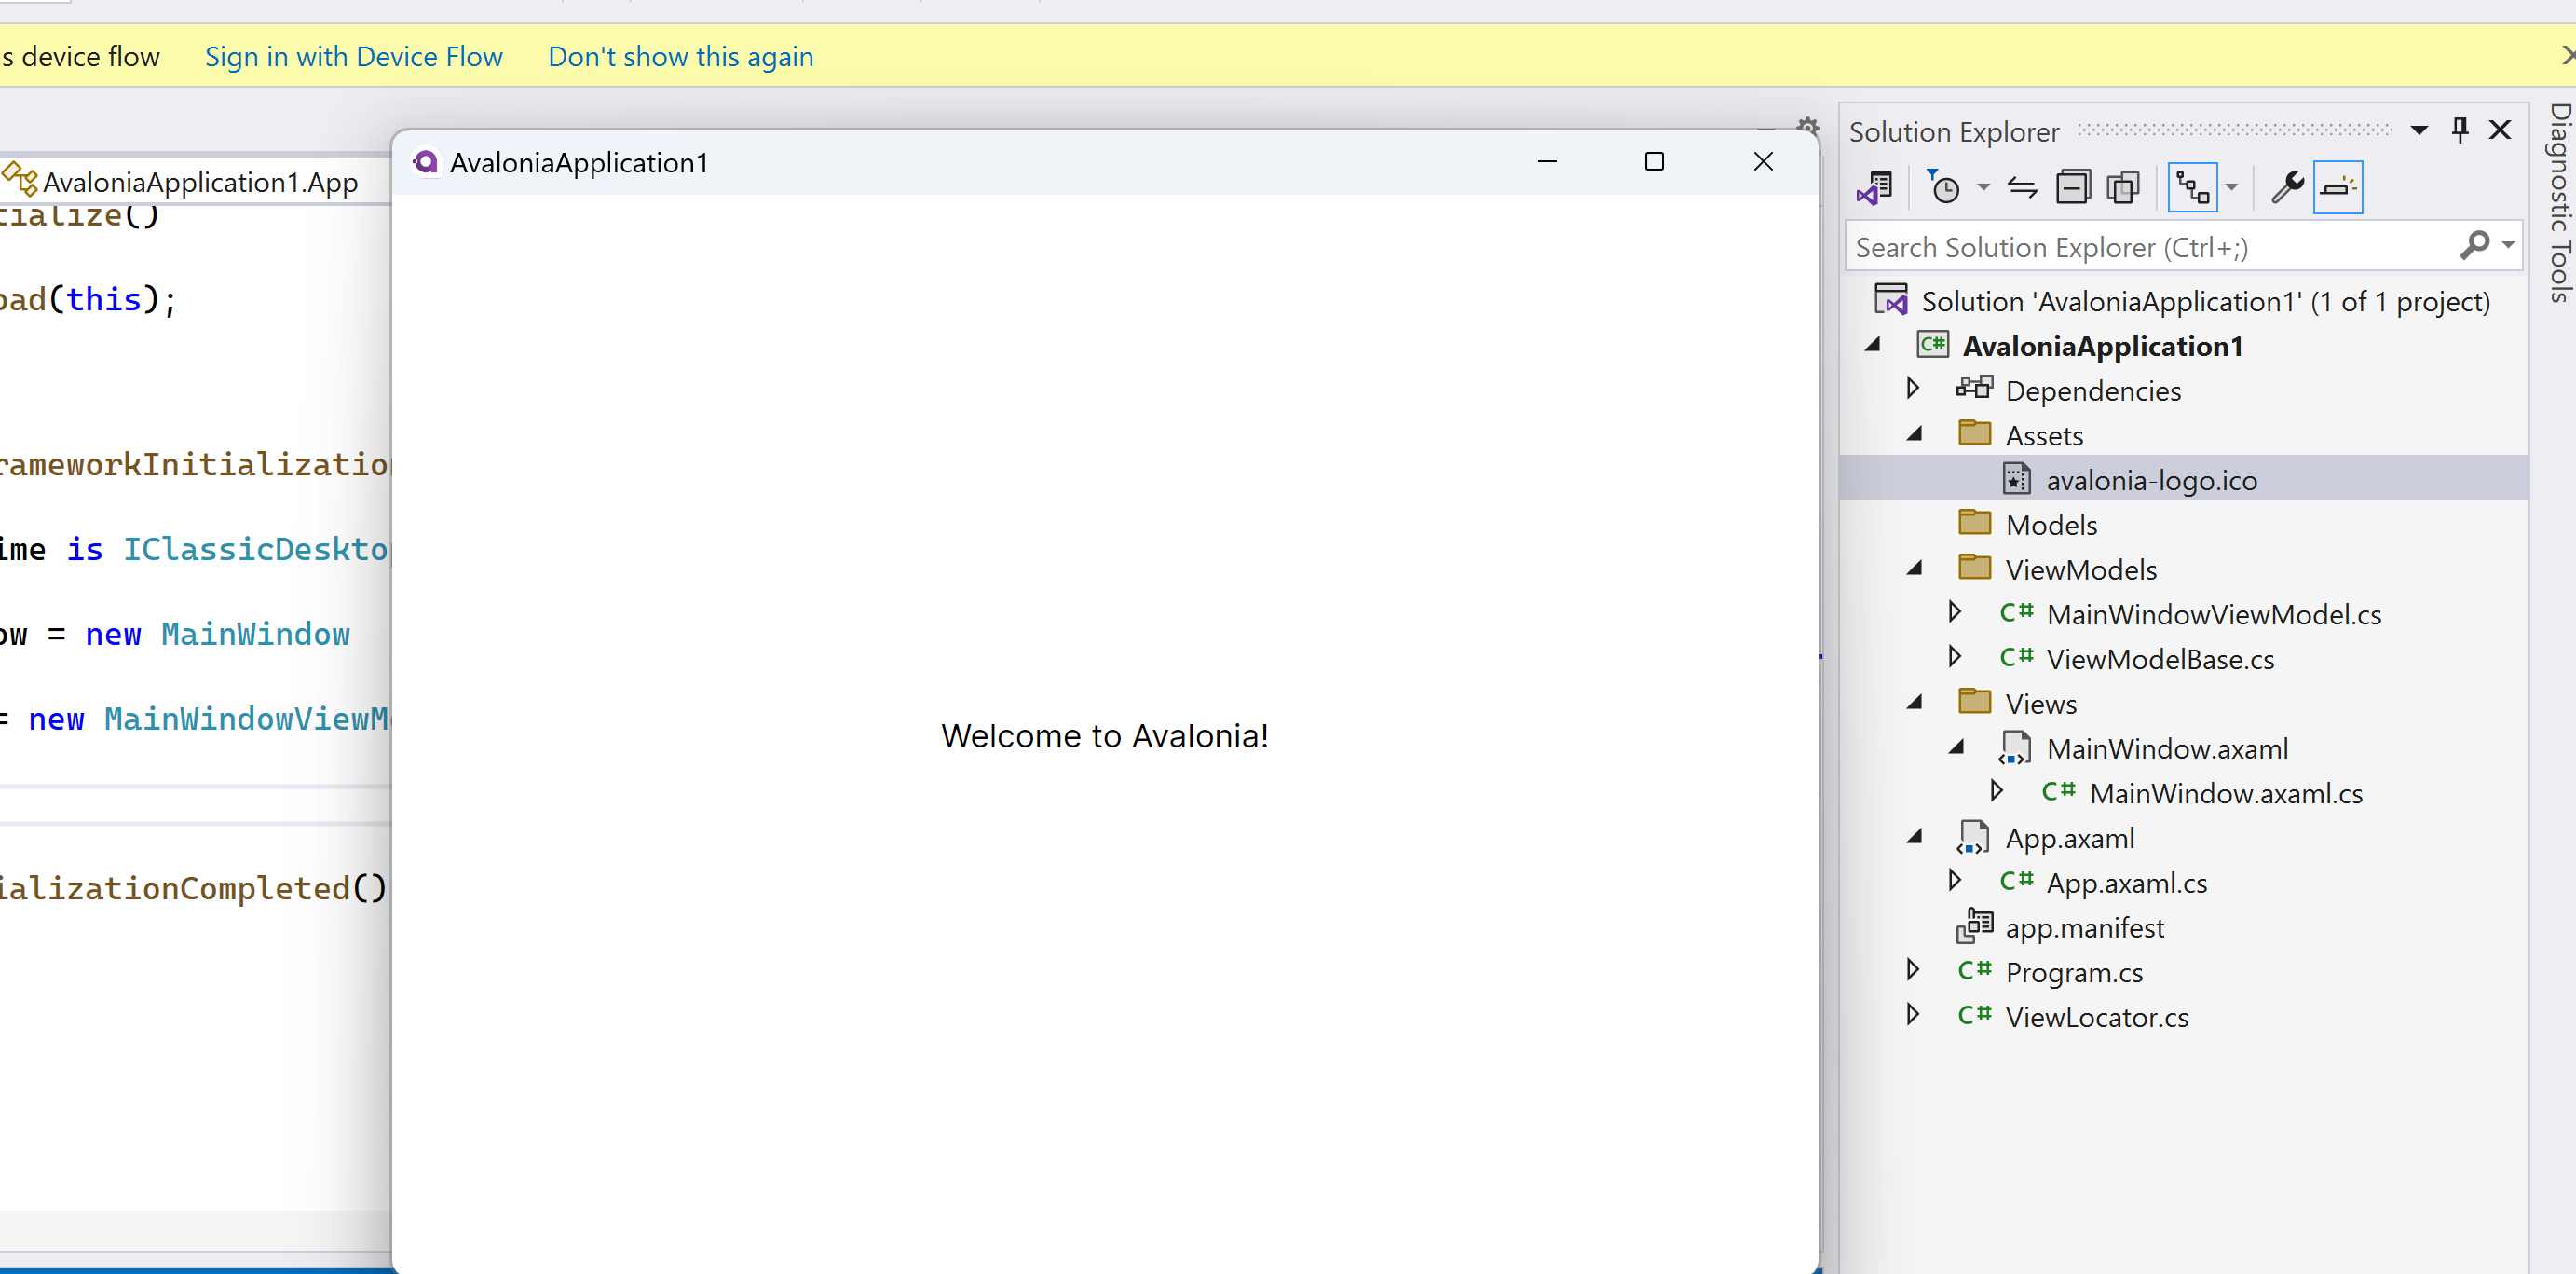Select ViewLocator.cs file
The width and height of the screenshot is (2576, 1274).
click(x=2097, y=1017)
